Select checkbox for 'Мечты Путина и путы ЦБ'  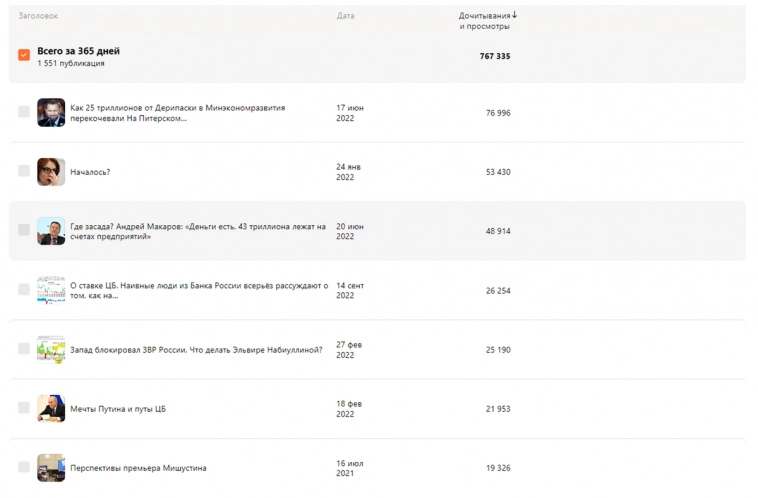tap(24, 408)
